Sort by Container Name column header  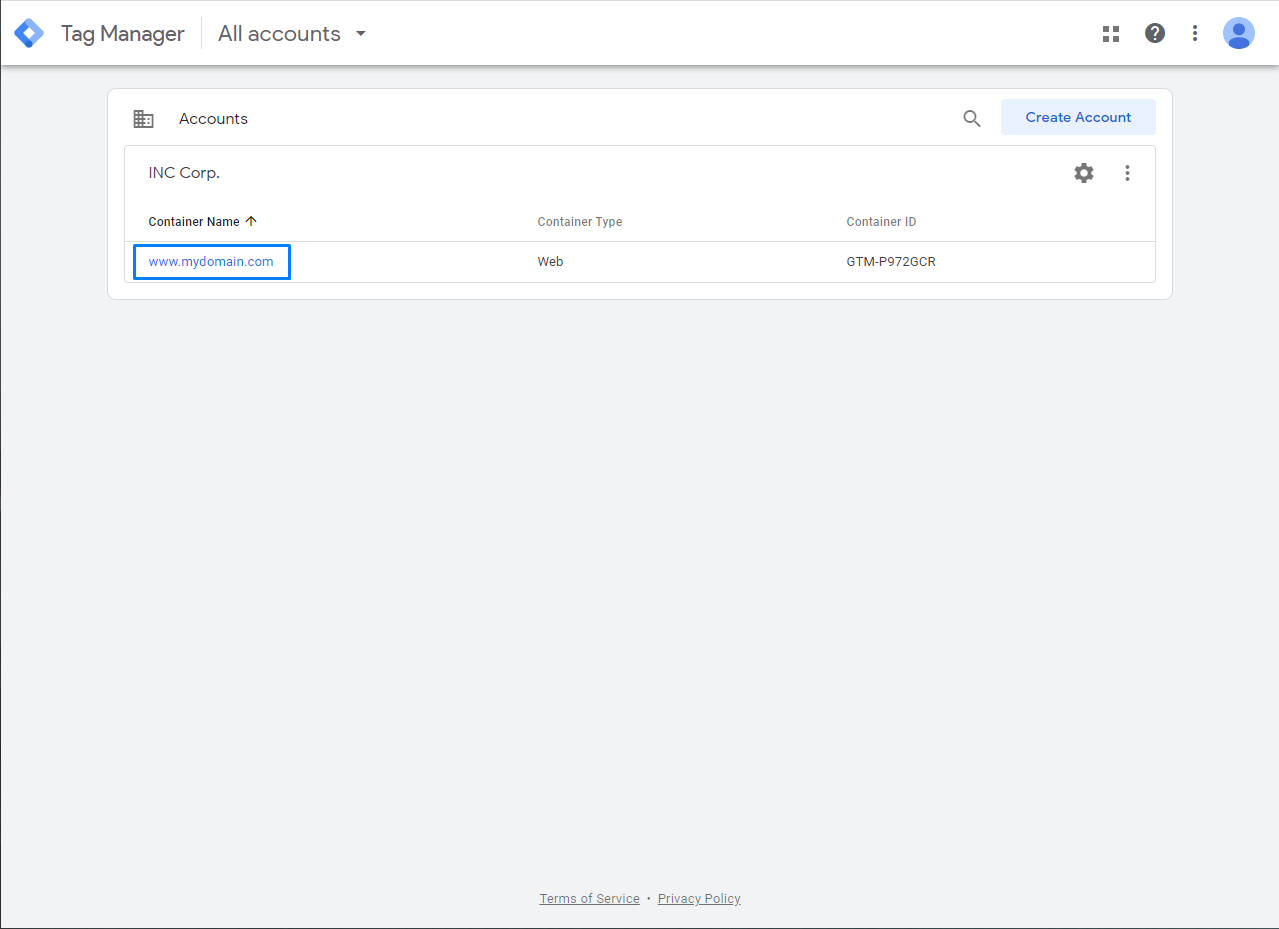194,222
